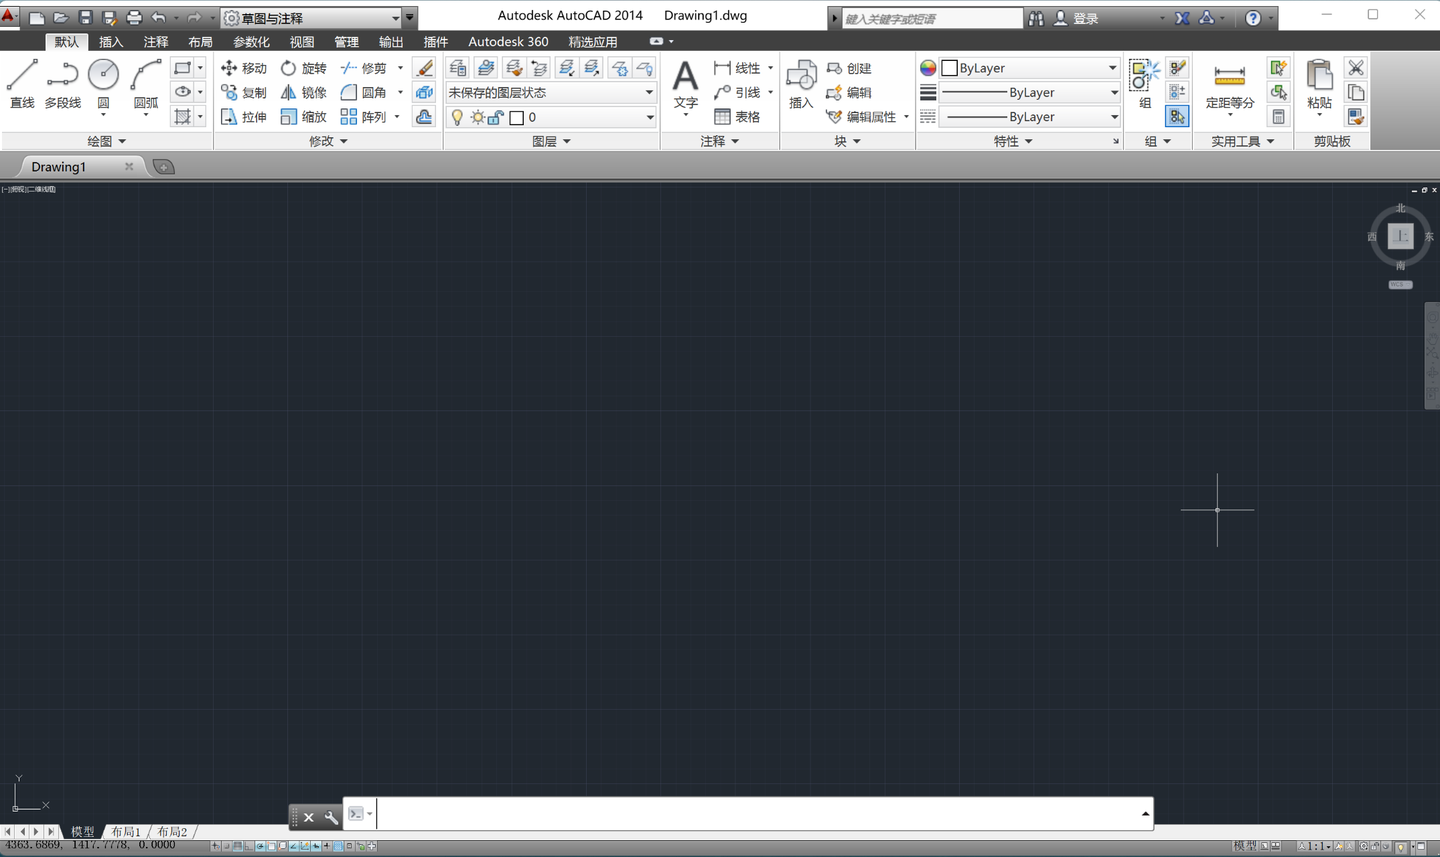The height and width of the screenshot is (857, 1440).
Task: Click the 线性 (Linear dimension) tool
Action: [737, 68]
